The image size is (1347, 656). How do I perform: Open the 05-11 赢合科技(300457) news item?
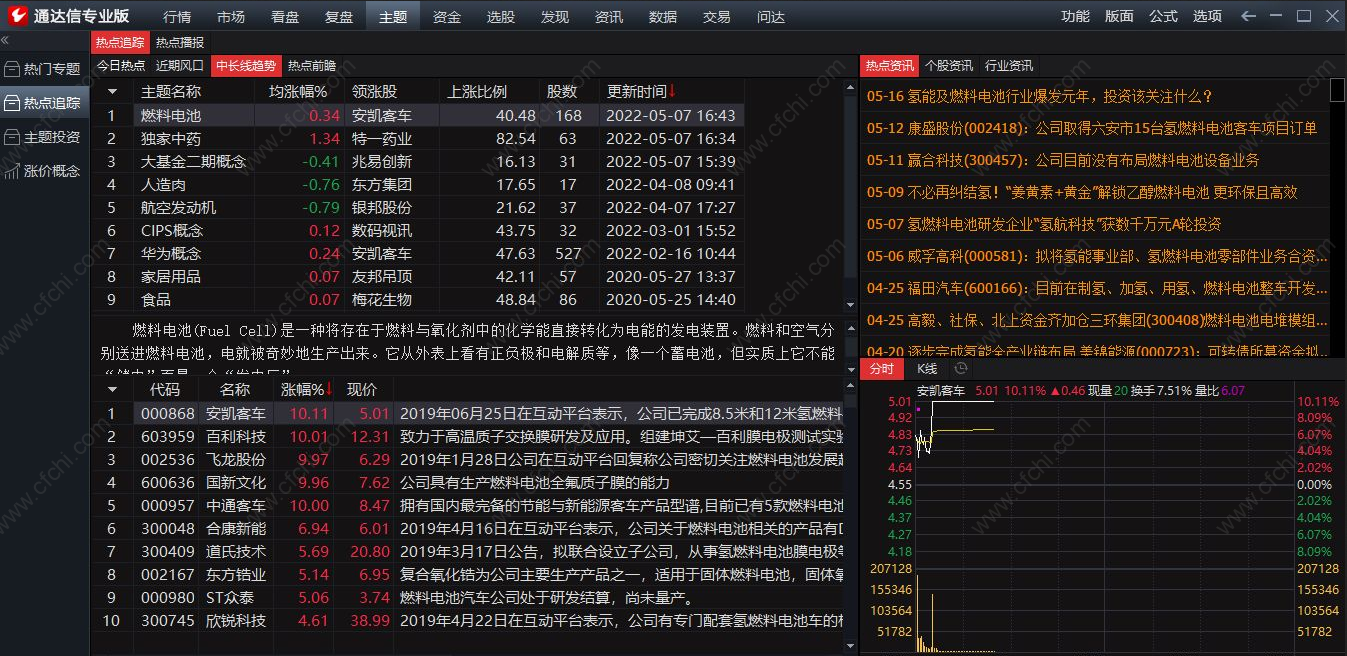coord(1063,160)
